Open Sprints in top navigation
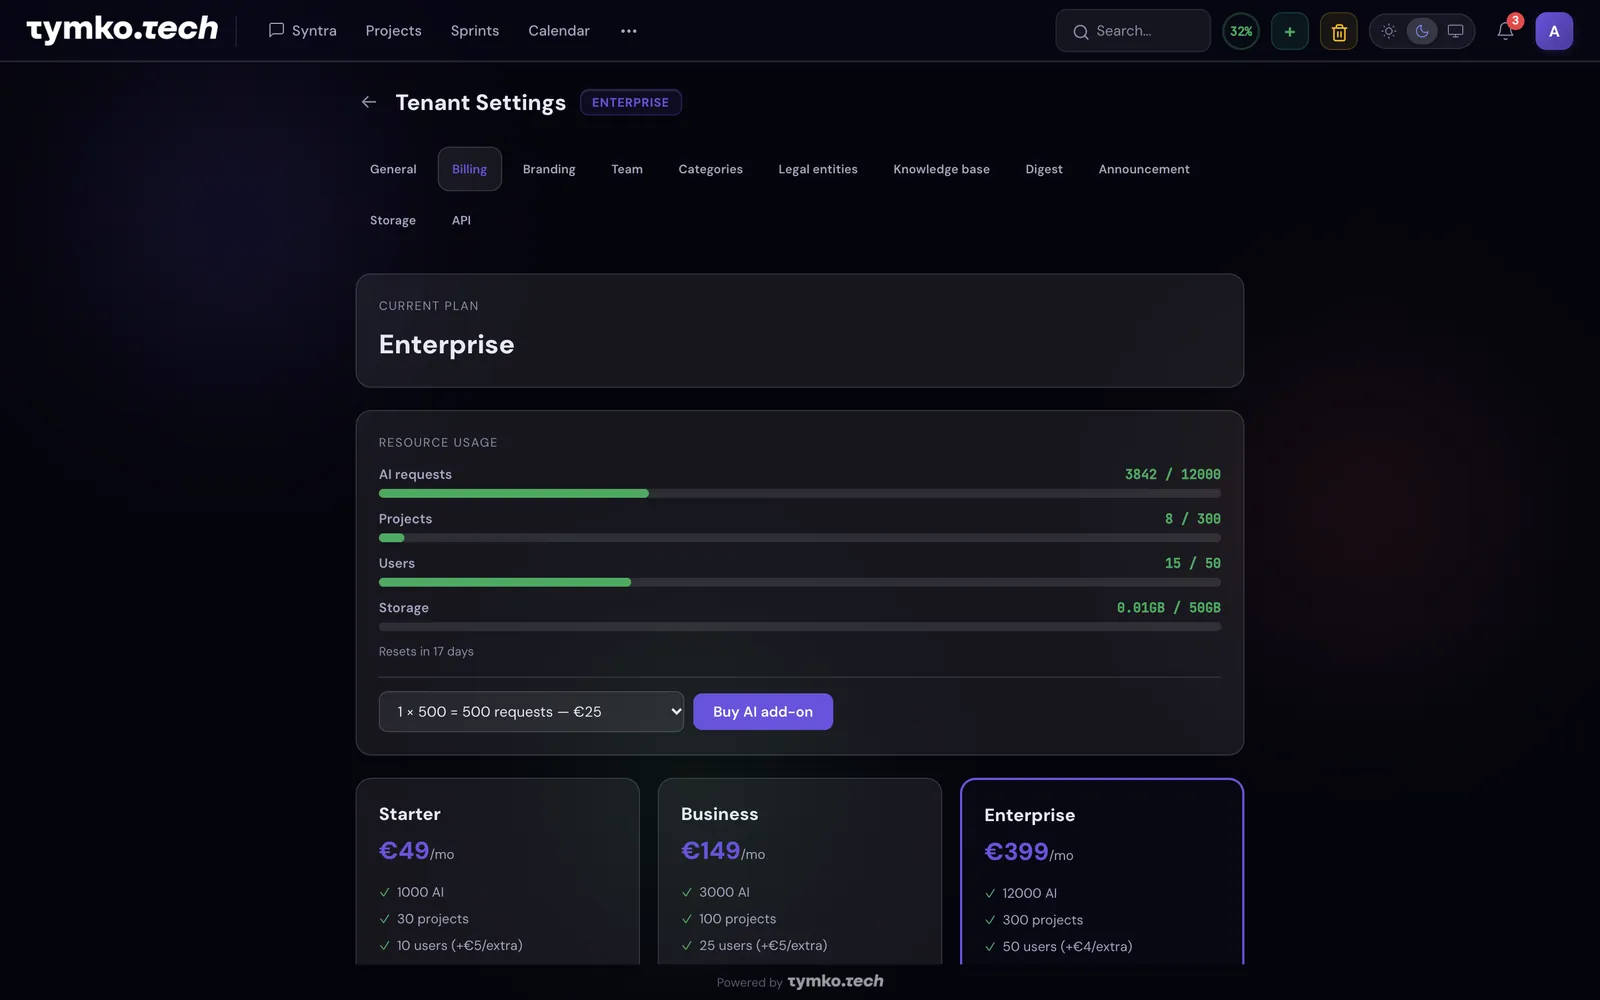Viewport: 1600px width, 1000px height. coord(474,31)
